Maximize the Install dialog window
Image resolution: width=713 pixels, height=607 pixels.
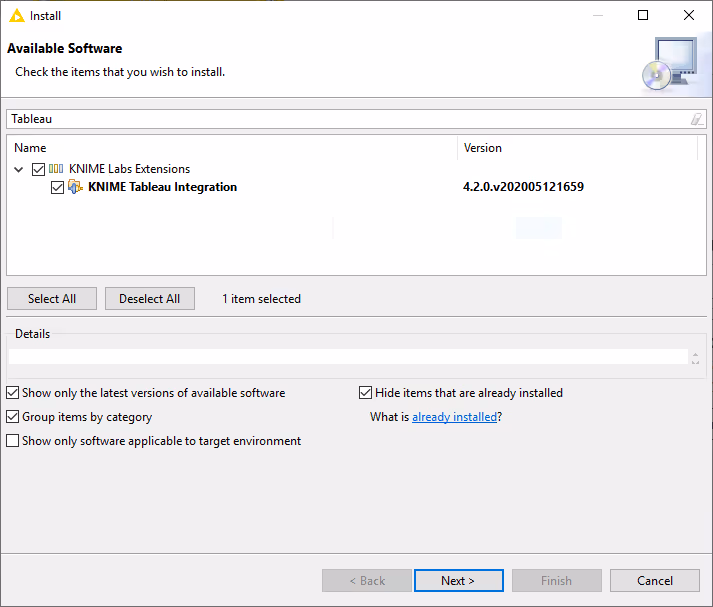click(x=643, y=16)
